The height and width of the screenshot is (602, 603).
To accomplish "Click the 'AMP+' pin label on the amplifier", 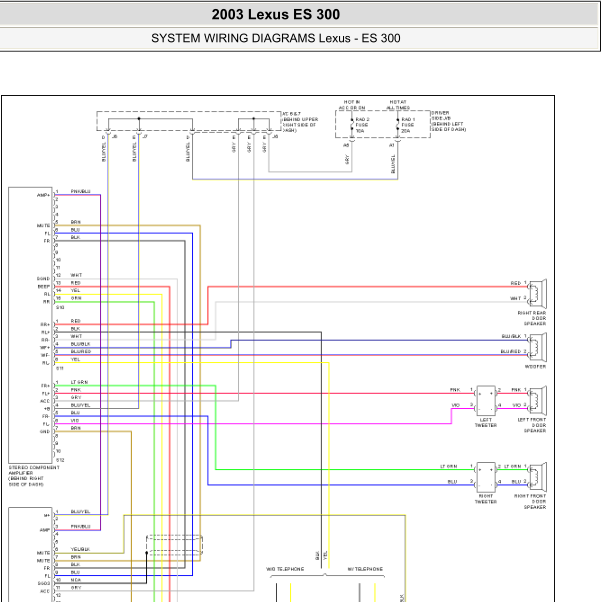I will tap(43, 195).
